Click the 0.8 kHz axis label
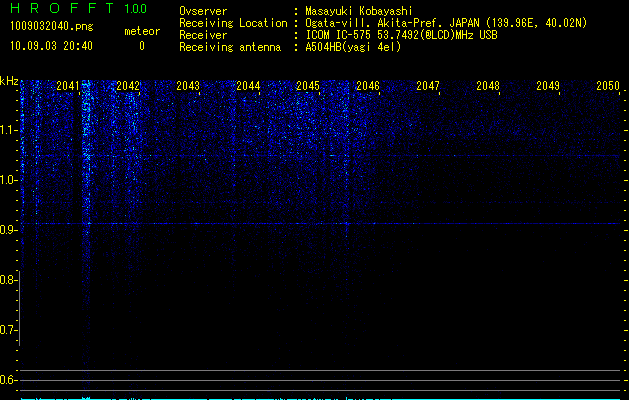This screenshot has height=400, width=629. 8,280
